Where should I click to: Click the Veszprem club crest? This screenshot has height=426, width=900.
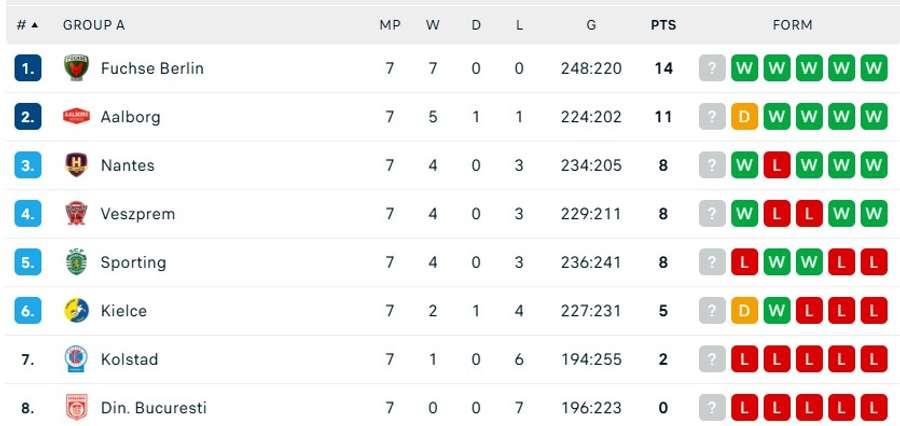coord(77,214)
